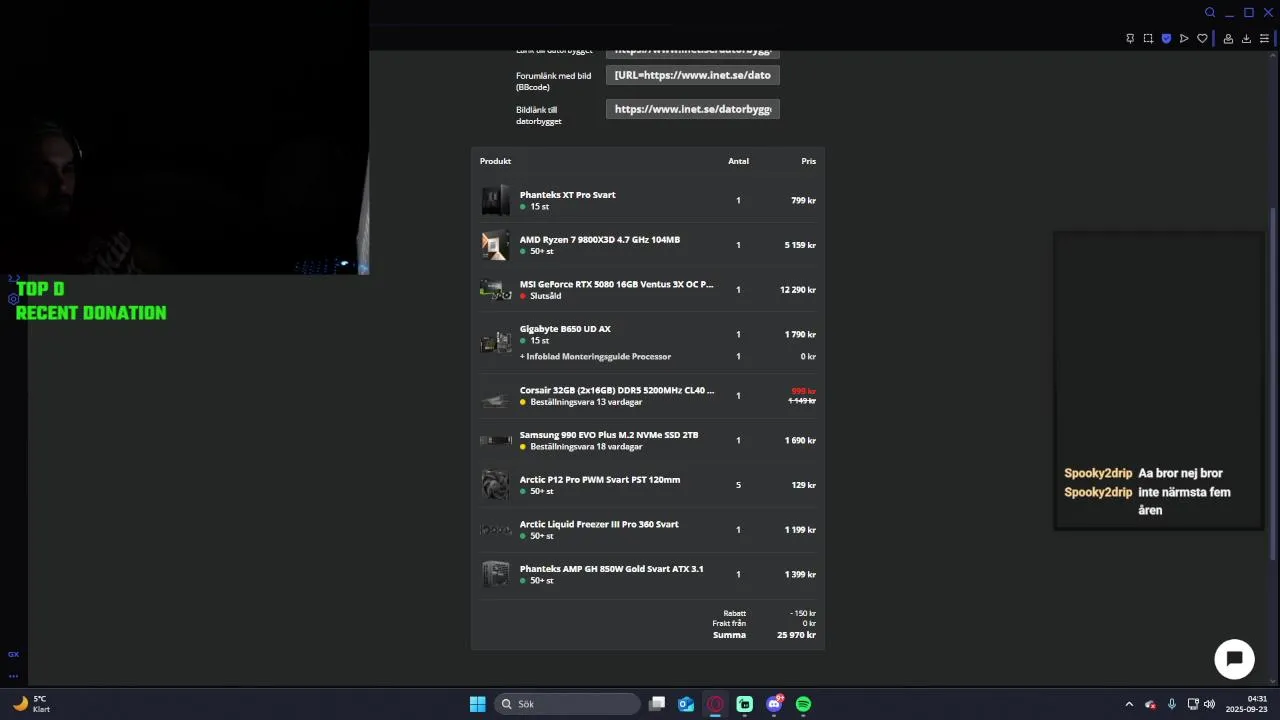Click the Pris column header
This screenshot has height=720, width=1280.
[808, 161]
